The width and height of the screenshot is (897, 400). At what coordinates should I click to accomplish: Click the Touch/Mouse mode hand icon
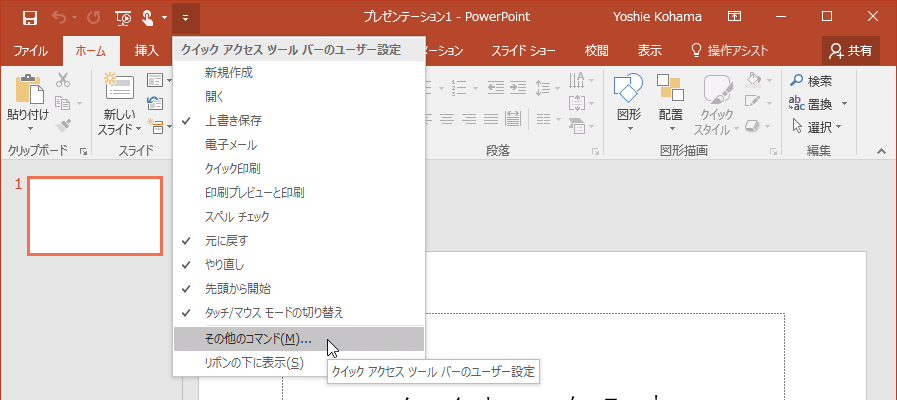tap(148, 18)
